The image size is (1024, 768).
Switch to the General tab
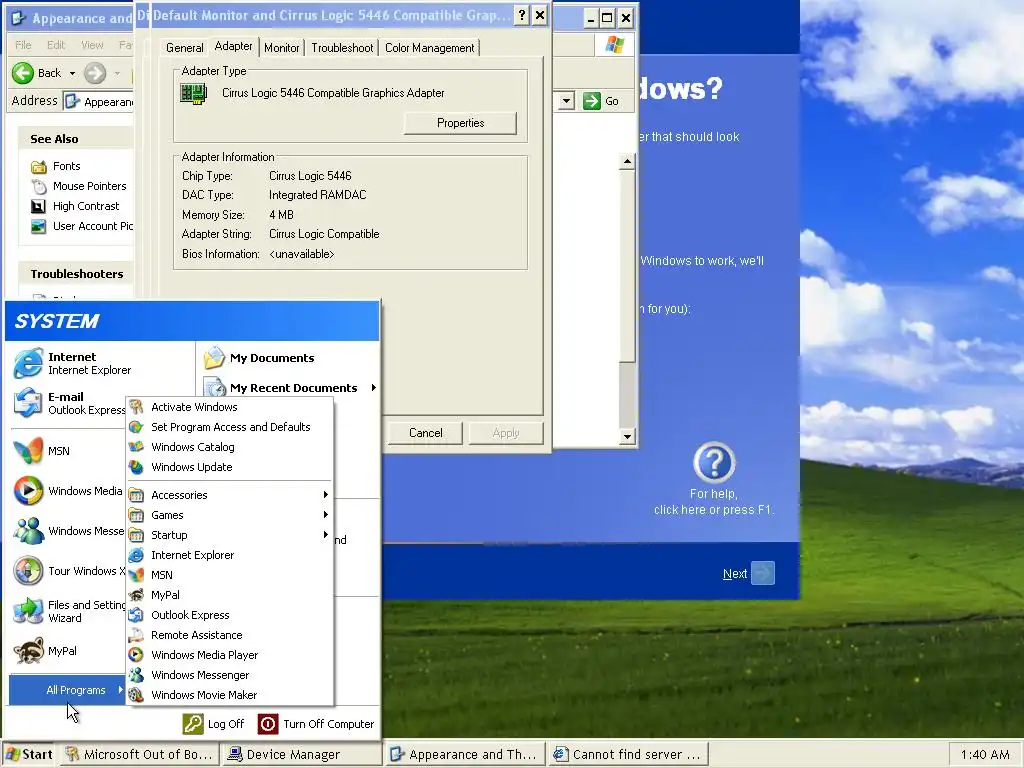coord(185,48)
